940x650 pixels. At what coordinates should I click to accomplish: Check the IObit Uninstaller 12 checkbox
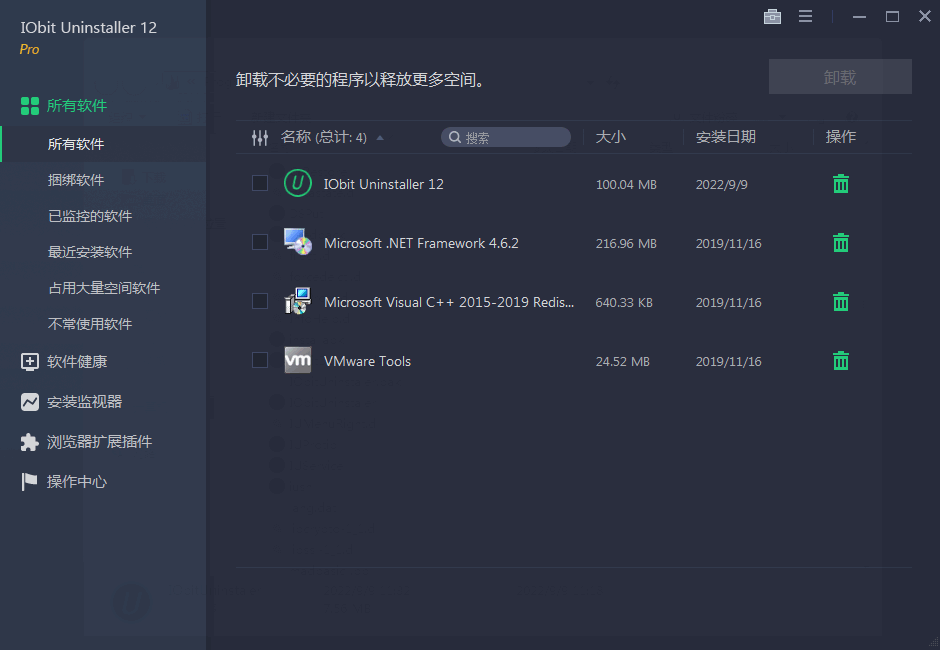click(260, 183)
